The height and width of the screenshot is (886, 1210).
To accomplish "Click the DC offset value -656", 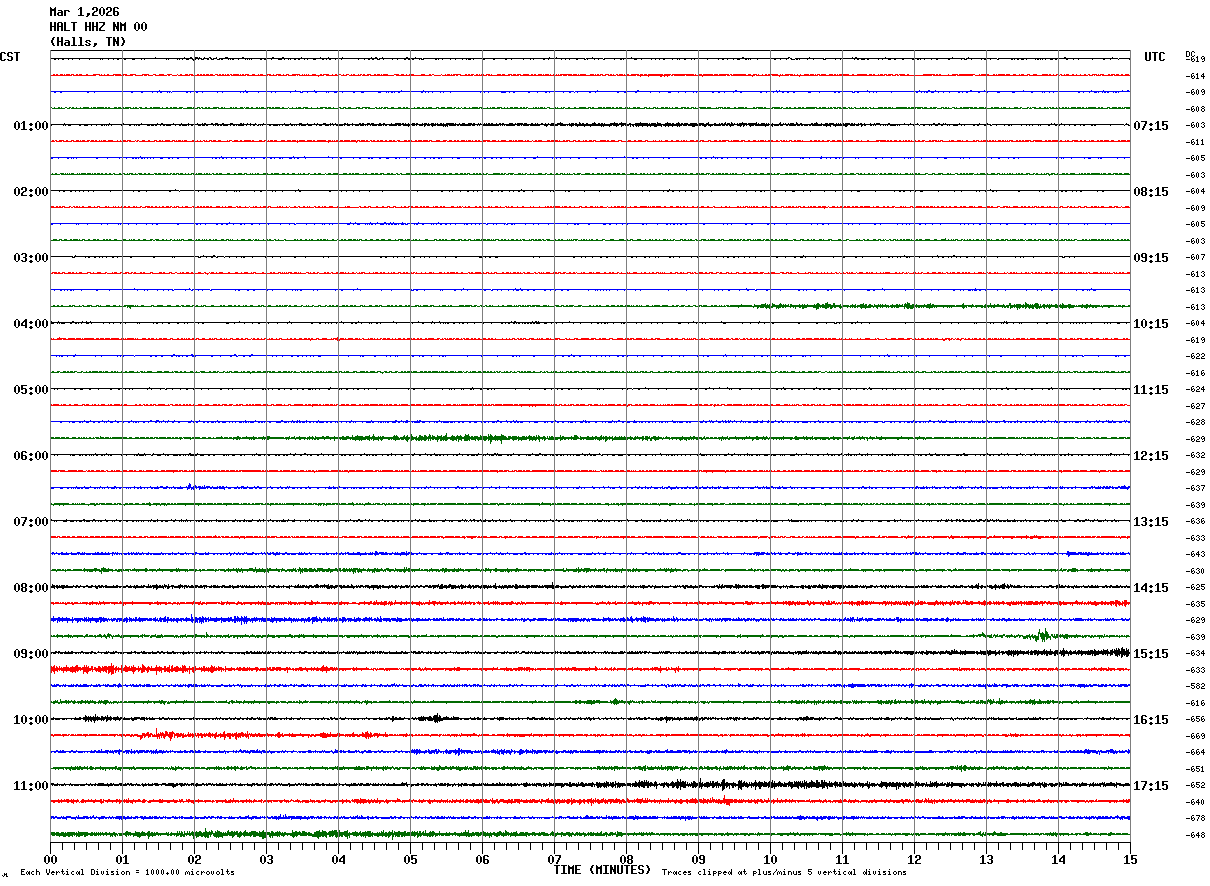I will [1195, 719].
